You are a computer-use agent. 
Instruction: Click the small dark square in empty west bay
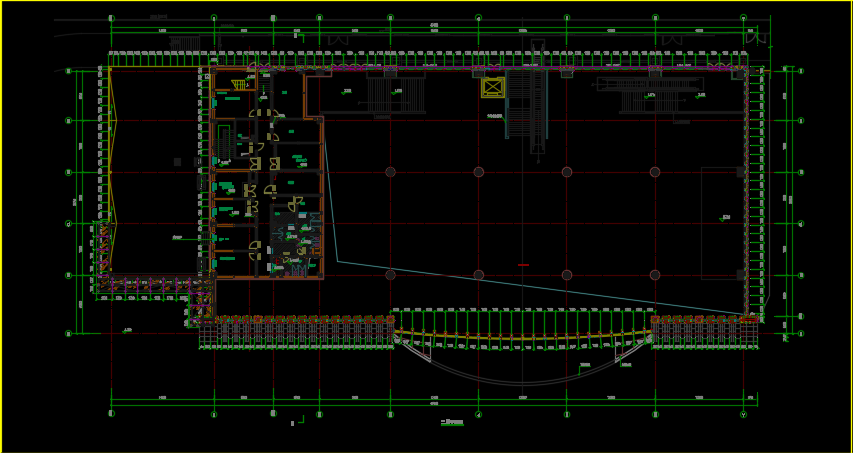[177, 162]
